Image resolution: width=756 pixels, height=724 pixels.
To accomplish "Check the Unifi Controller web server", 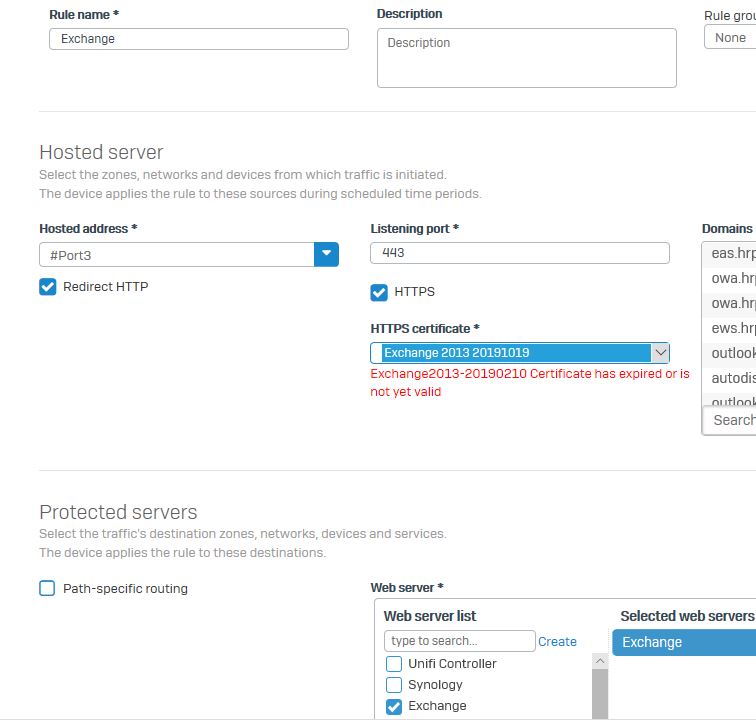I will [x=394, y=664].
